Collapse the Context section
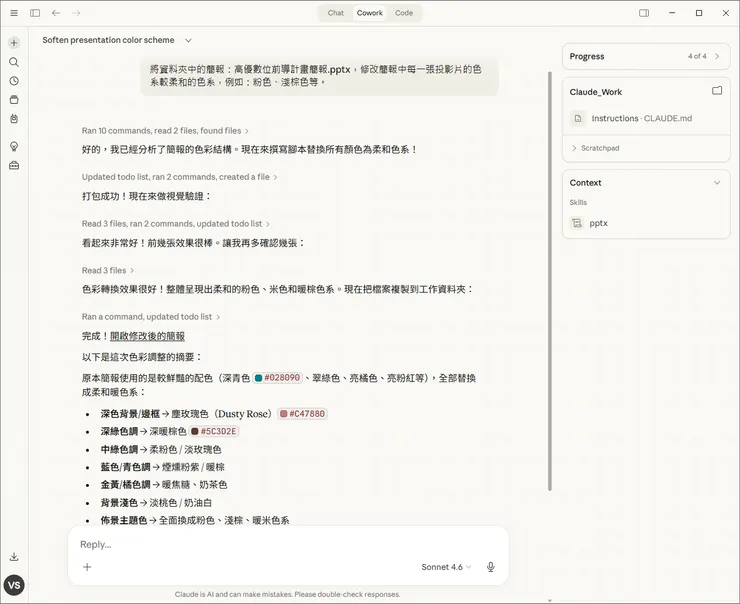This screenshot has width=740, height=604. (717, 183)
